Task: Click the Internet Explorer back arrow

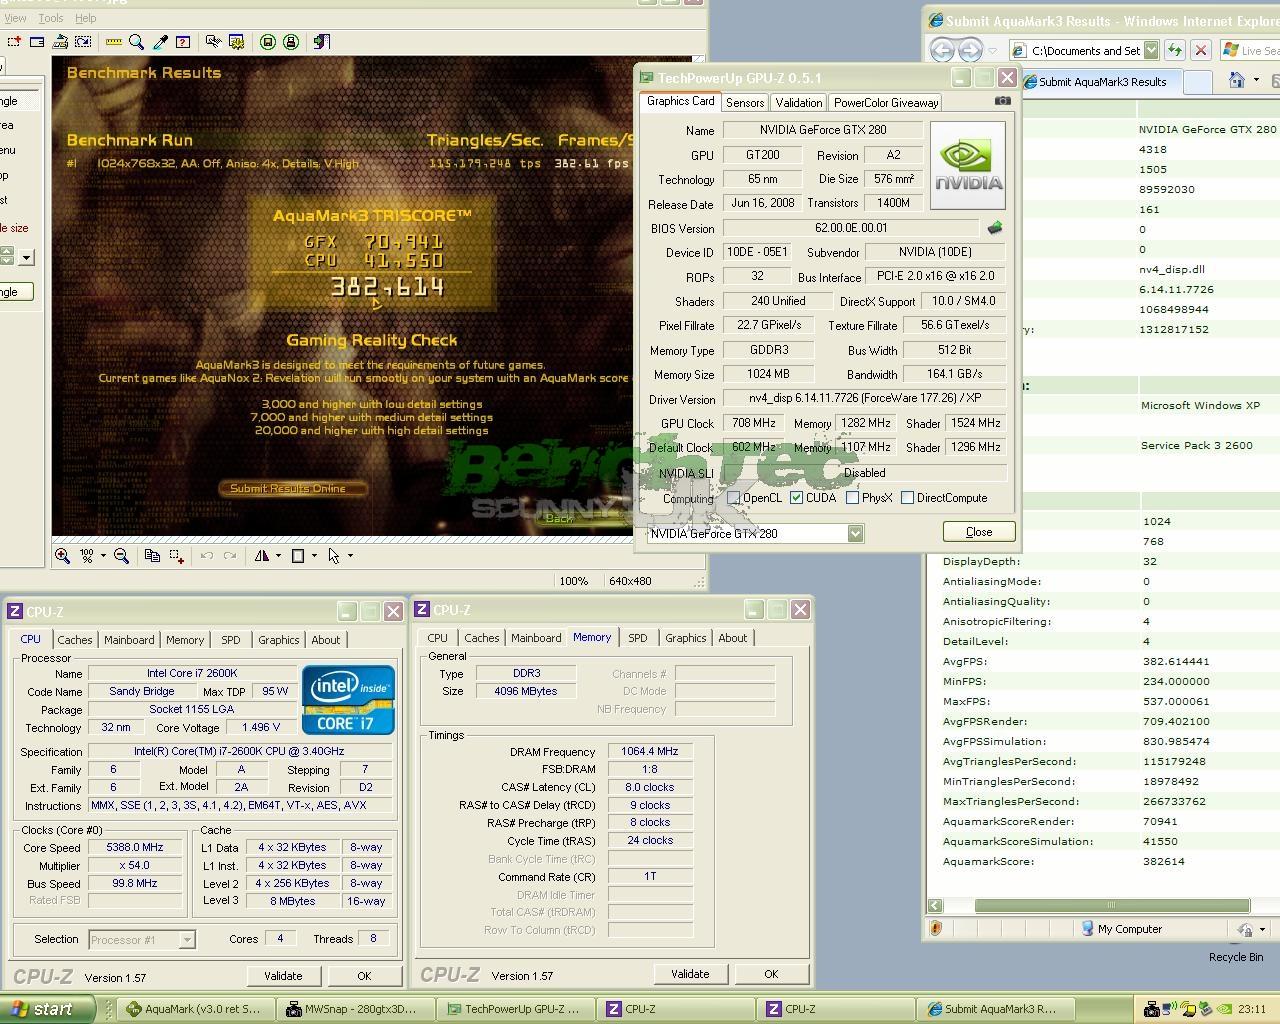Action: (942, 50)
